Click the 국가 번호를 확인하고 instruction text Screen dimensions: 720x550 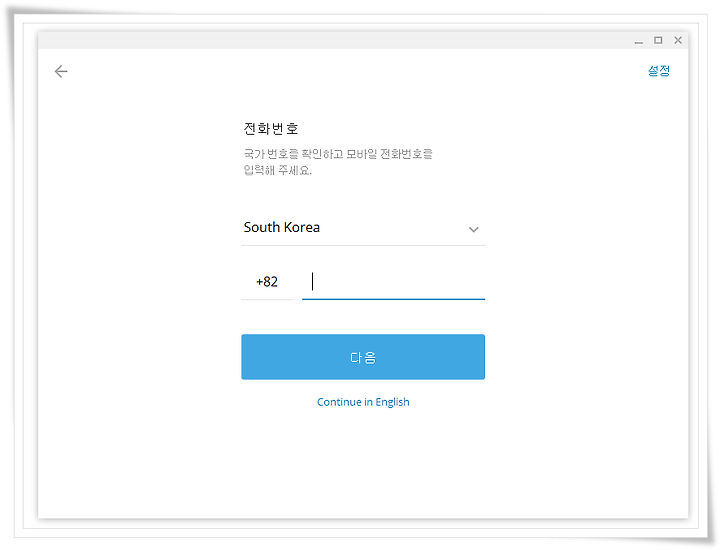[338, 162]
